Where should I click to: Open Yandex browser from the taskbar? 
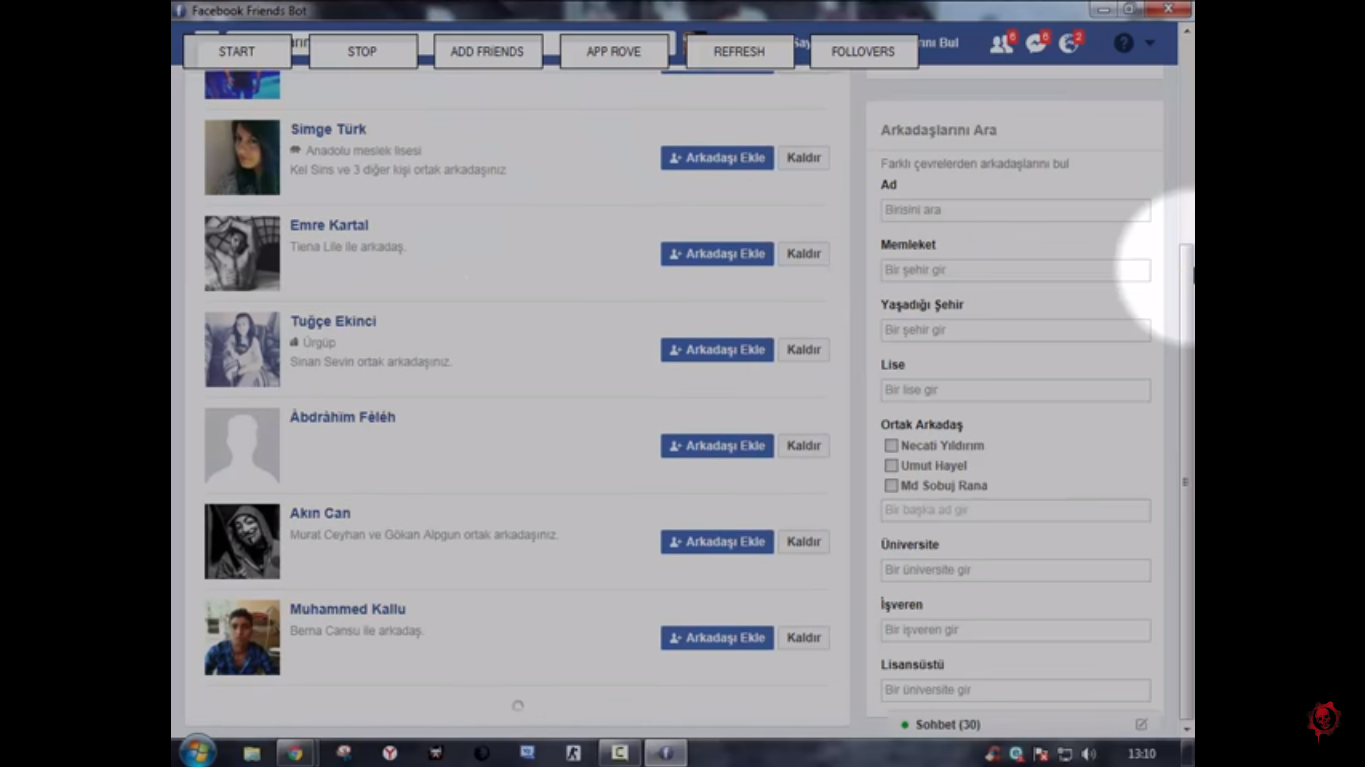pos(389,753)
